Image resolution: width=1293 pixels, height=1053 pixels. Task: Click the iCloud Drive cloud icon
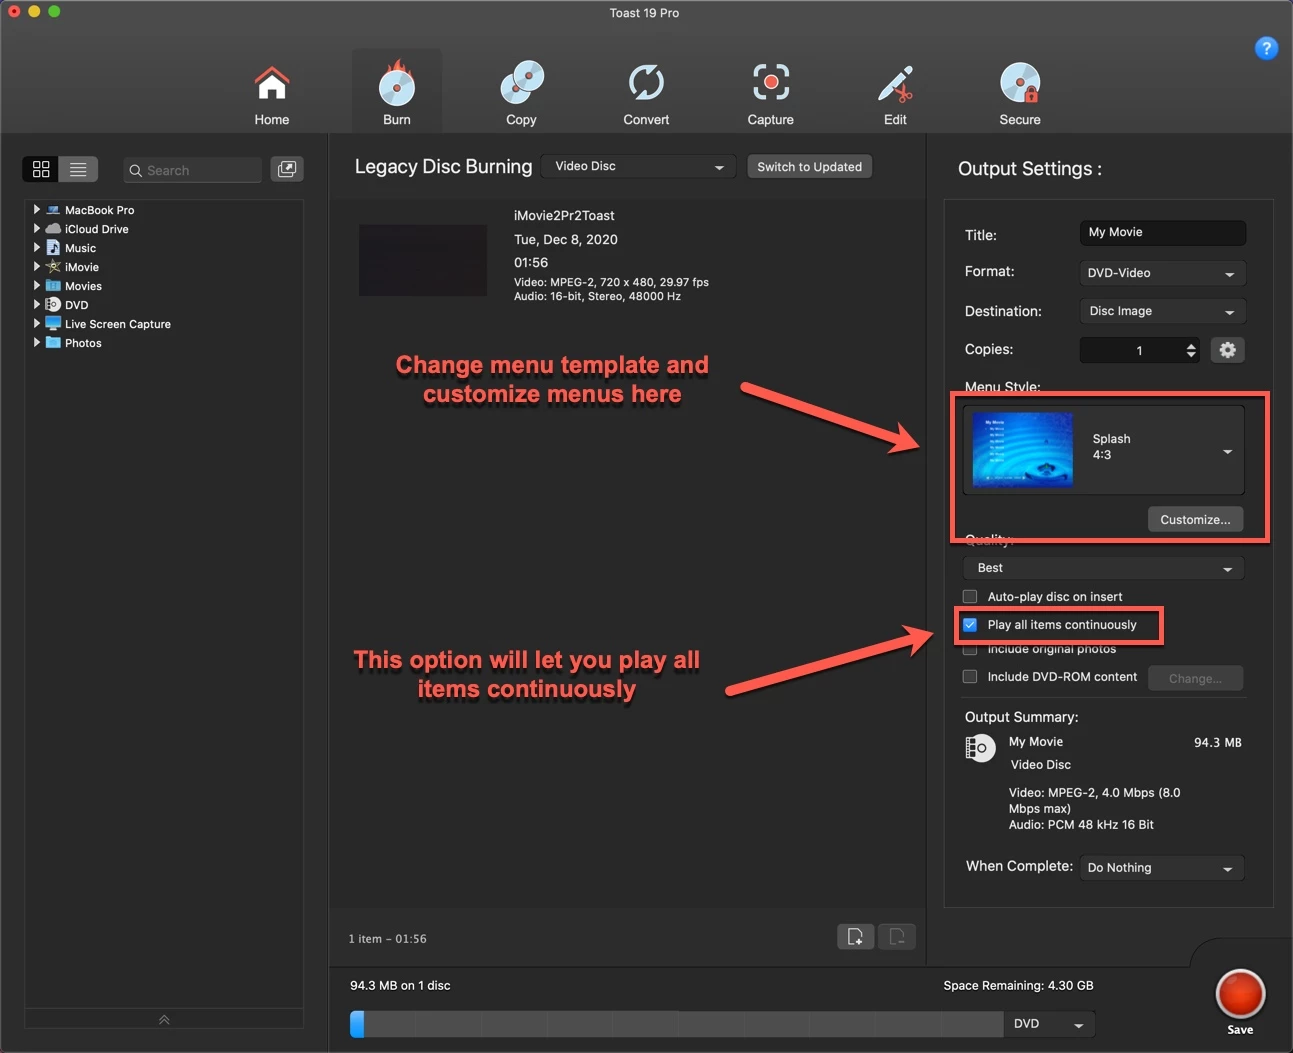click(x=53, y=229)
